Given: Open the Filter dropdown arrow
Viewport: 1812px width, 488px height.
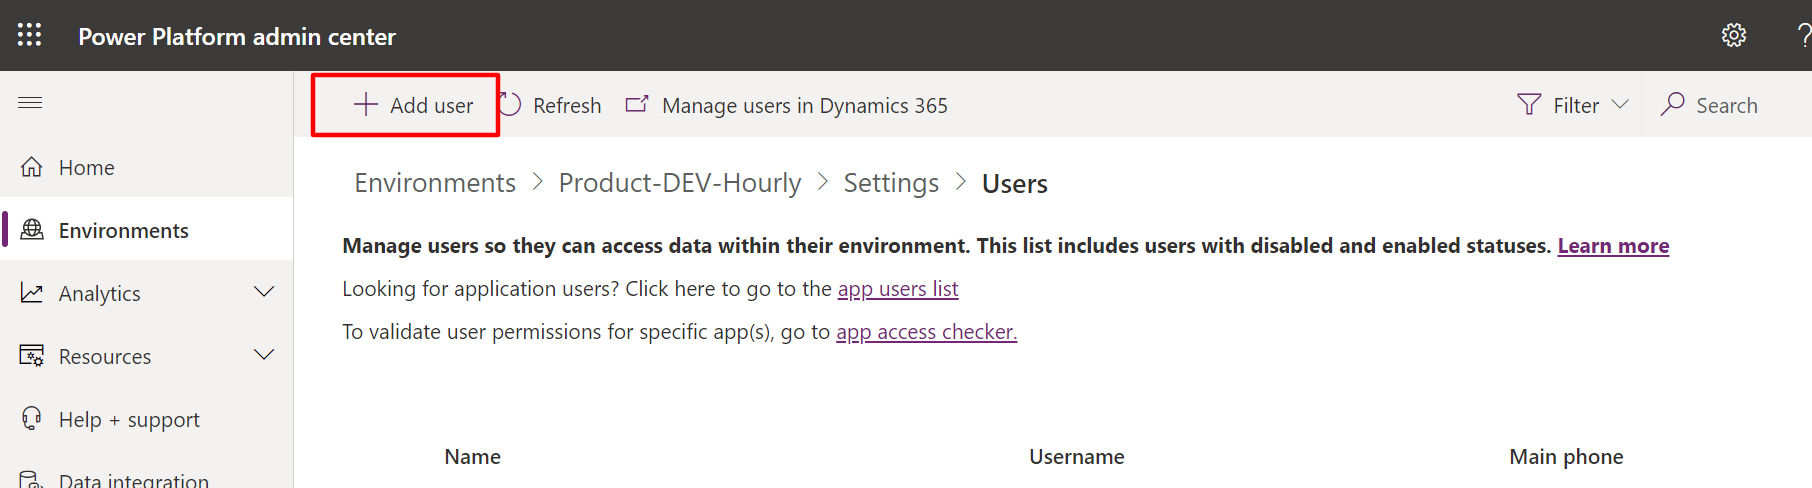Looking at the screenshot, I should click(1621, 105).
